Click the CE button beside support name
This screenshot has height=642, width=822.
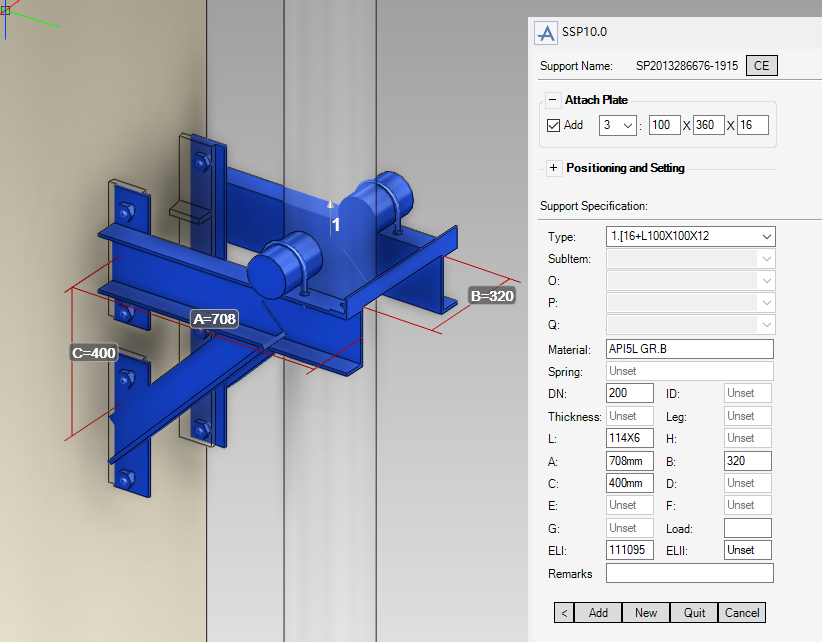point(762,66)
